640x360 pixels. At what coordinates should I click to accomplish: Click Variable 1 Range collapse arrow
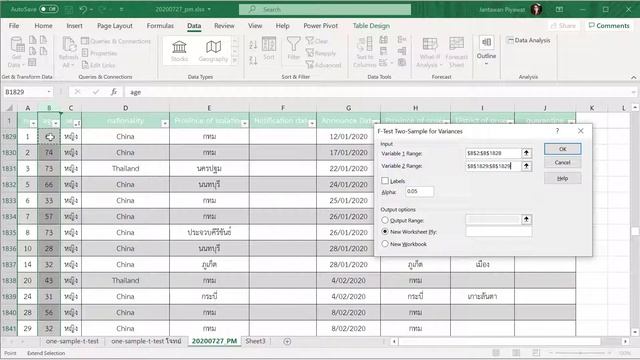(527, 153)
